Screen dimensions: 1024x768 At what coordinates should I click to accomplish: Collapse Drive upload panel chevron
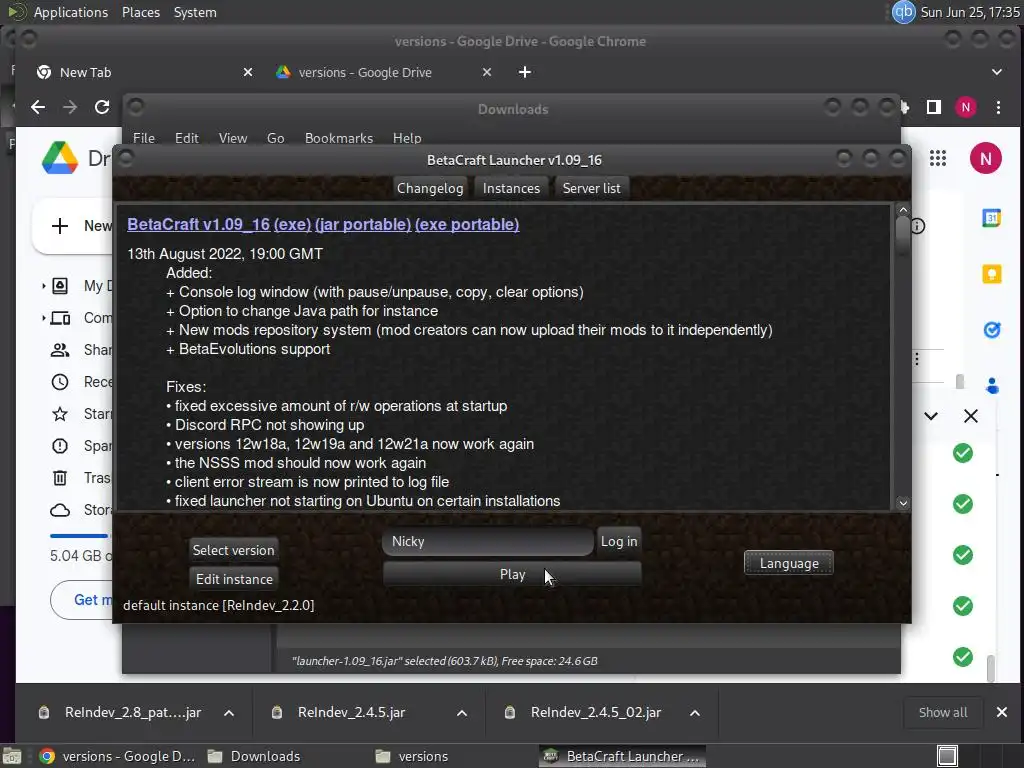[931, 416]
